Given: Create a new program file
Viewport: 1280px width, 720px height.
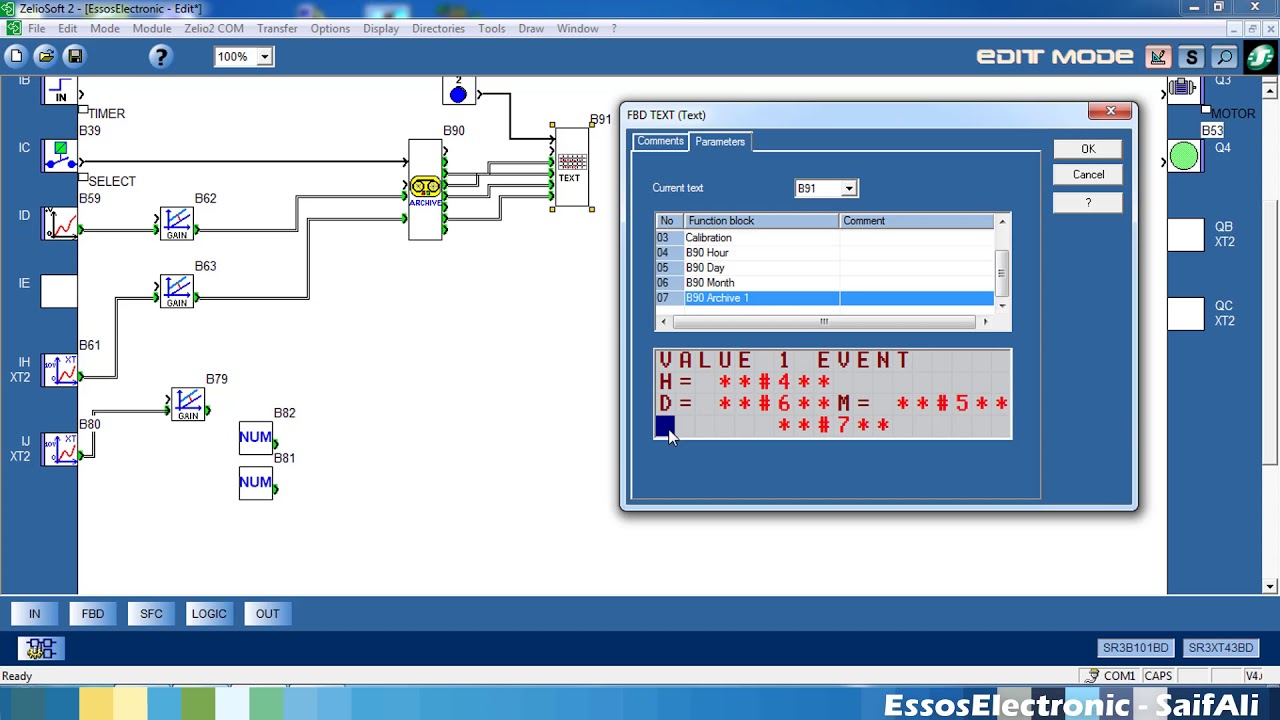Looking at the screenshot, I should click(x=16, y=57).
